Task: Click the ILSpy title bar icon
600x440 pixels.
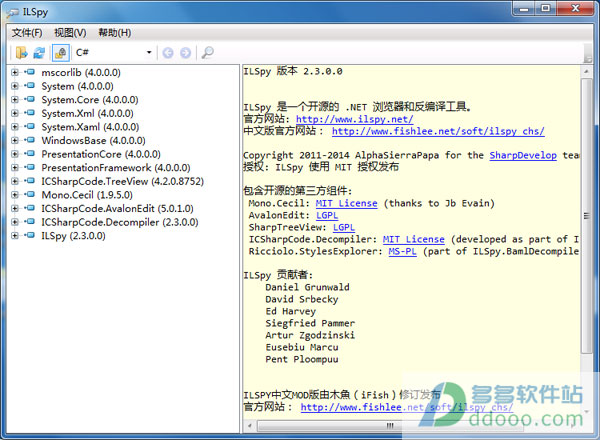Action: pos(13,13)
